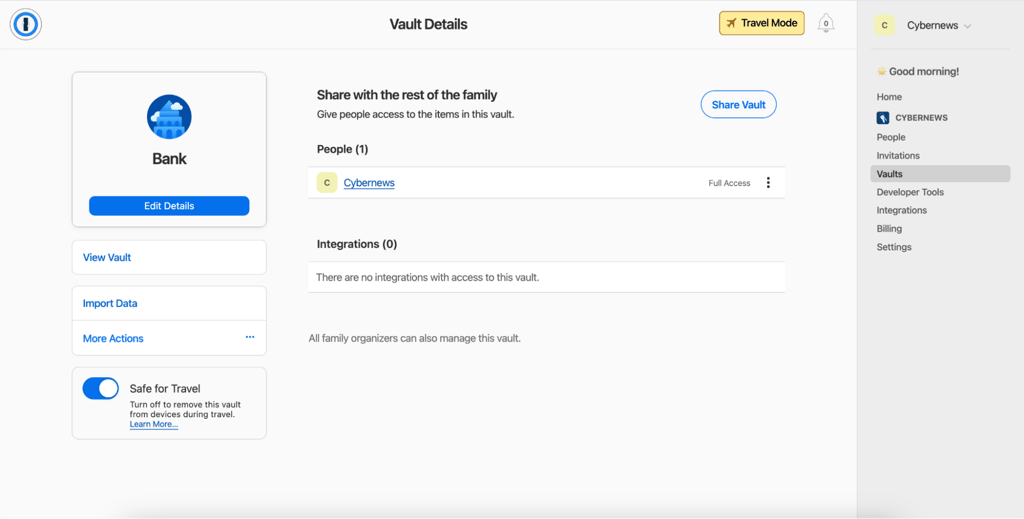The width and height of the screenshot is (1024, 519).
Task: Click the Share Vault button
Action: tap(739, 104)
